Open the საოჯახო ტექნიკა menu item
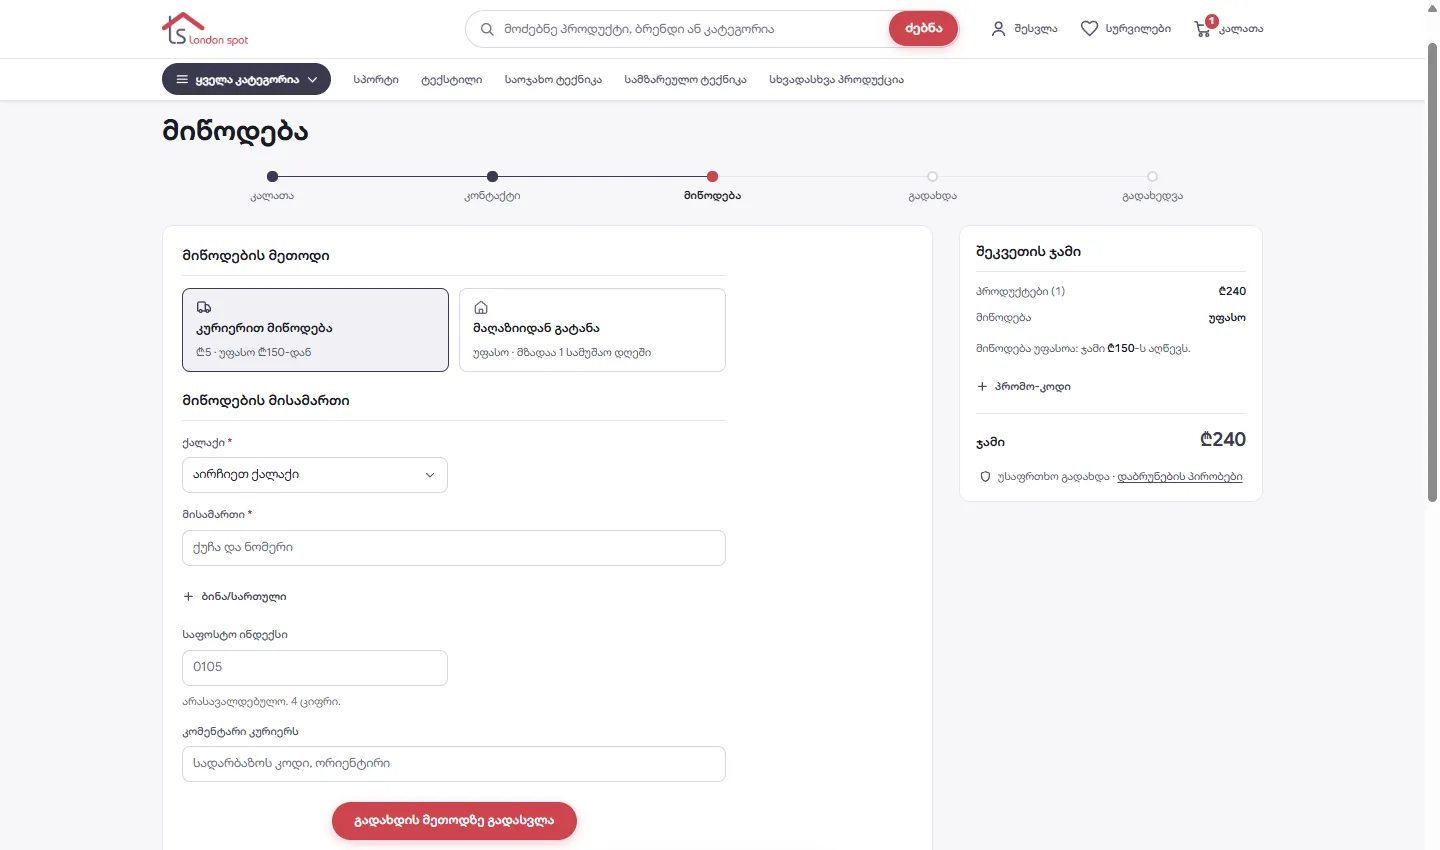Image resolution: width=1440 pixels, height=850 pixels. [x=553, y=80]
